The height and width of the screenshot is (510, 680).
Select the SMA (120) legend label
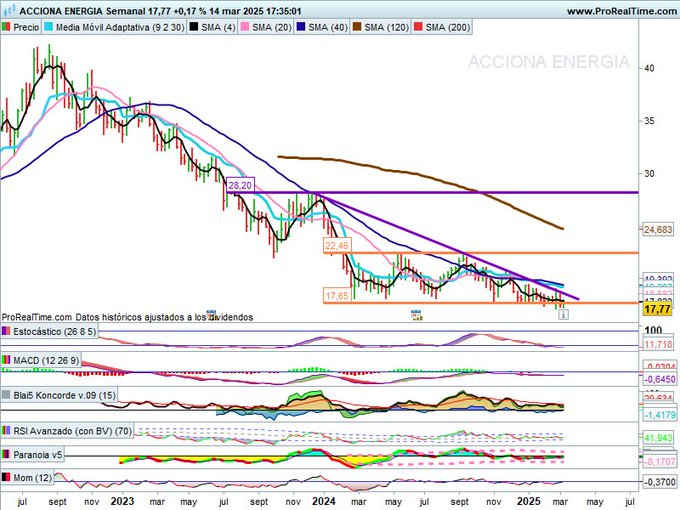[x=386, y=27]
